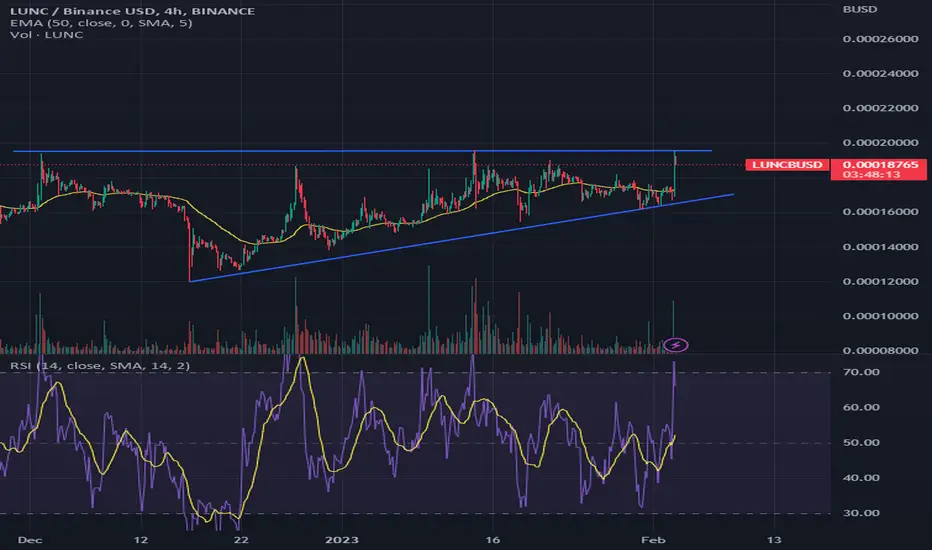Click the RSI 30.00 scale label
Image resolution: width=932 pixels, height=550 pixels.
pyautogui.click(x=861, y=513)
